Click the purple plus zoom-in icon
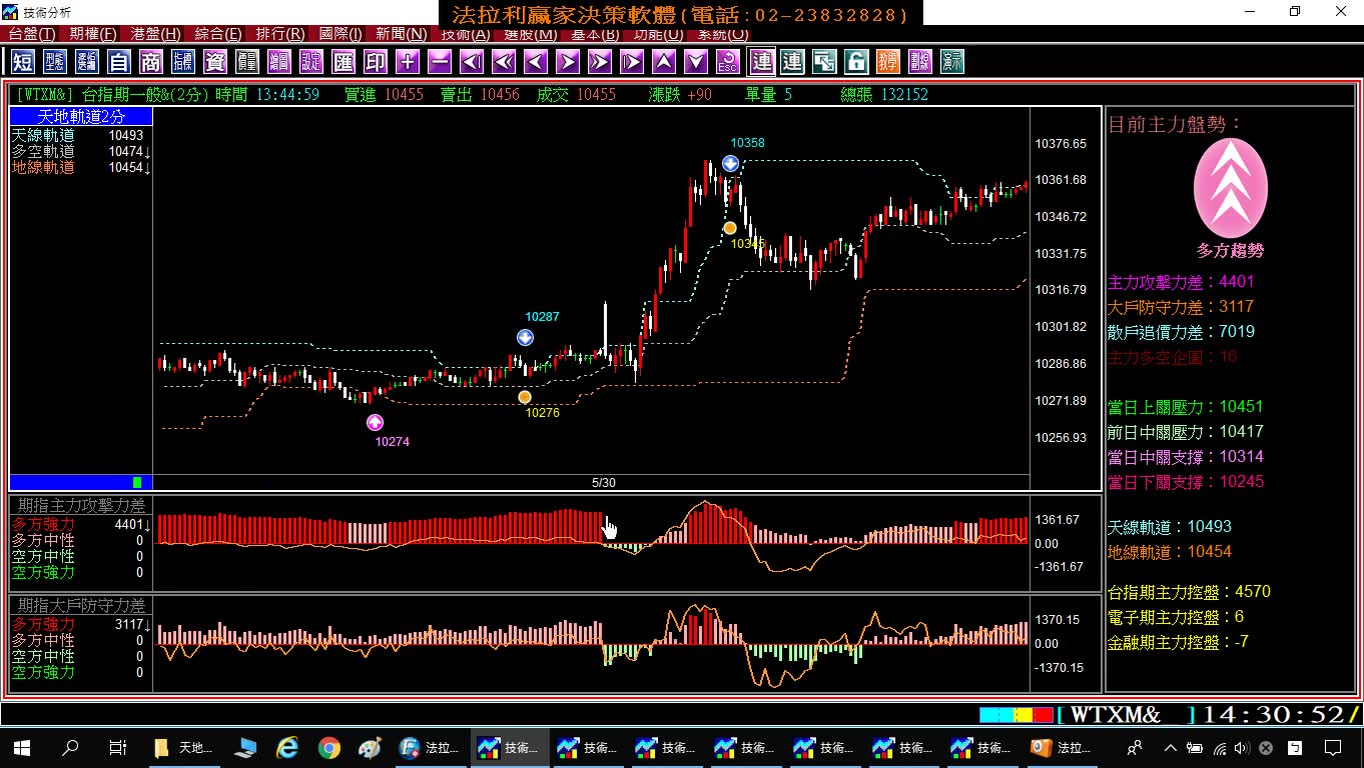 pyautogui.click(x=407, y=62)
